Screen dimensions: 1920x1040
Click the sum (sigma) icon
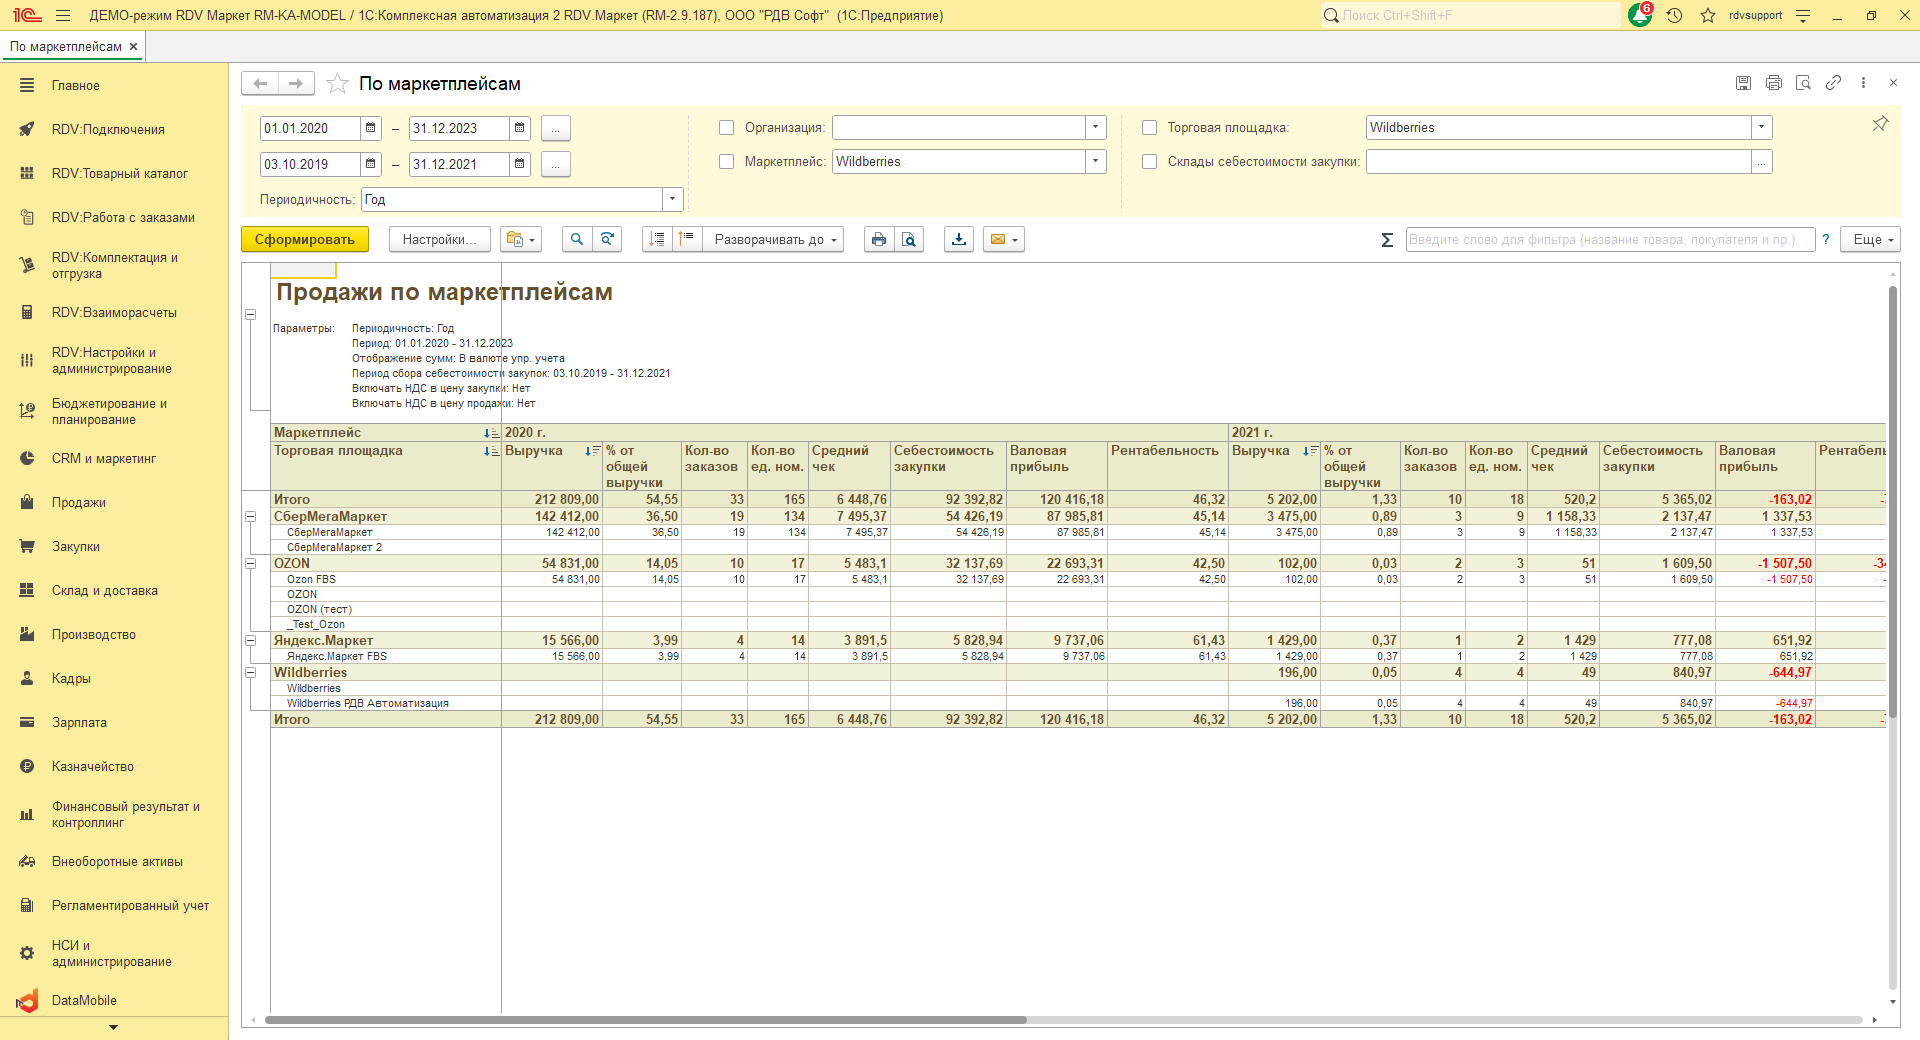(x=1386, y=240)
